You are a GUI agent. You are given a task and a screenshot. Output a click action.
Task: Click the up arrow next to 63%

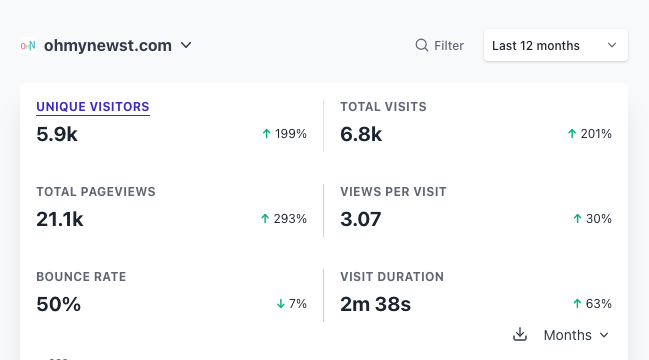577,304
